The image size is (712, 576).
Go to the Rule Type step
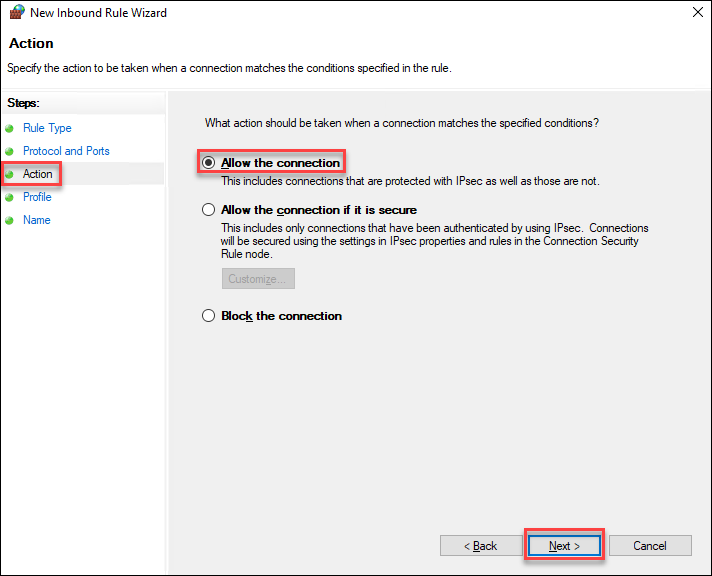pos(47,128)
